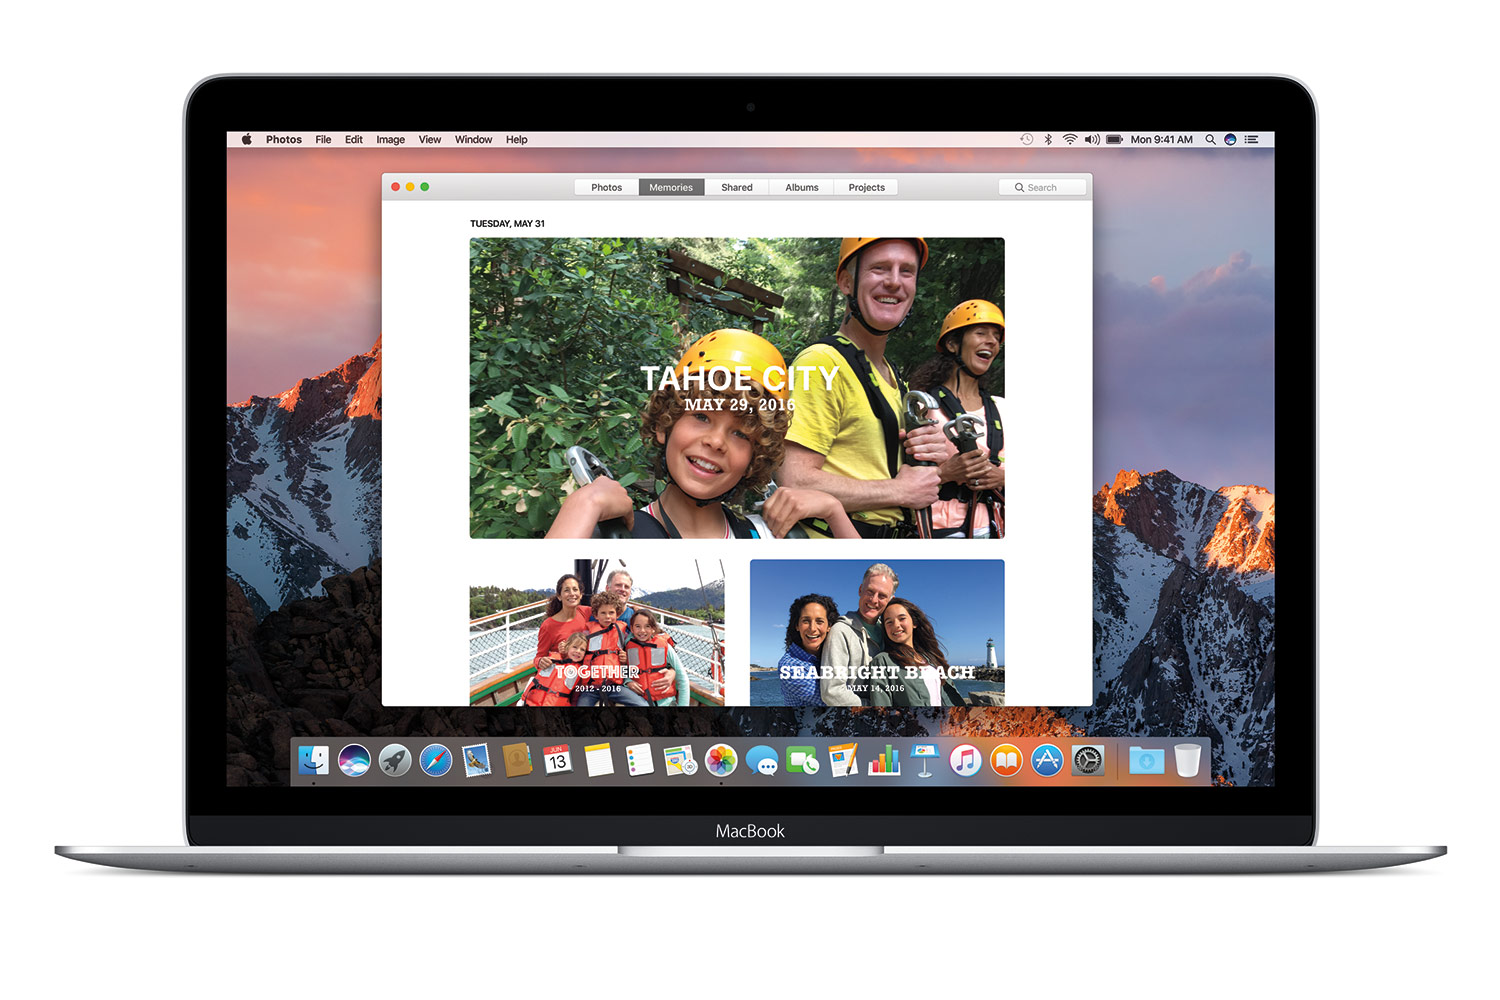The height and width of the screenshot is (1000, 1500).
Task: Open the View menu
Action: pyautogui.click(x=430, y=140)
